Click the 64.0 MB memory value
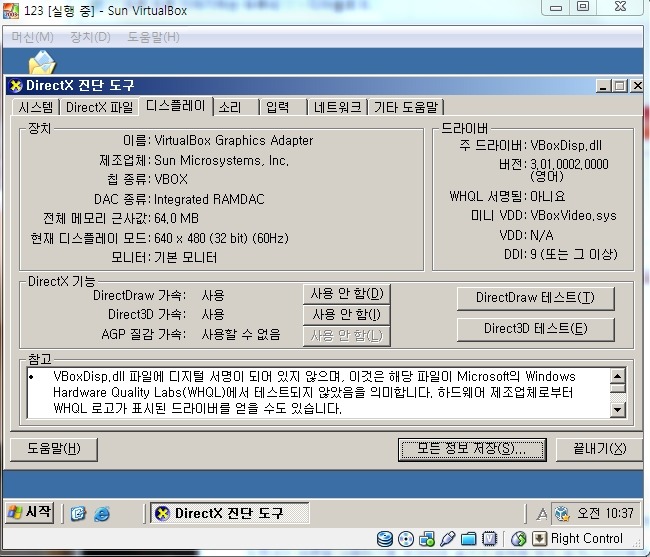The image size is (650, 557). pyautogui.click(x=176, y=218)
